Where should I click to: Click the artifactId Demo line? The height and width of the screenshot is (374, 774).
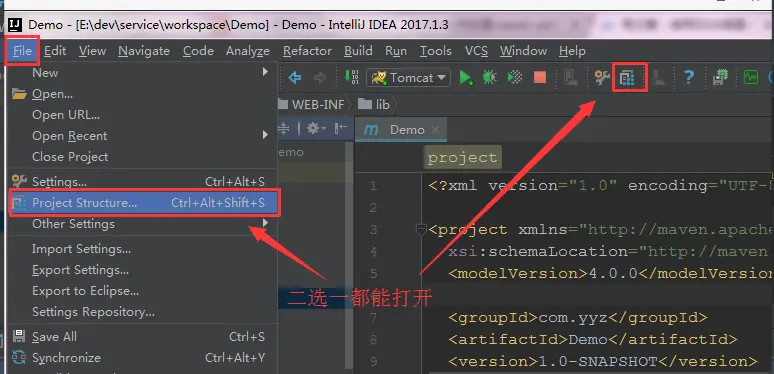592,339
